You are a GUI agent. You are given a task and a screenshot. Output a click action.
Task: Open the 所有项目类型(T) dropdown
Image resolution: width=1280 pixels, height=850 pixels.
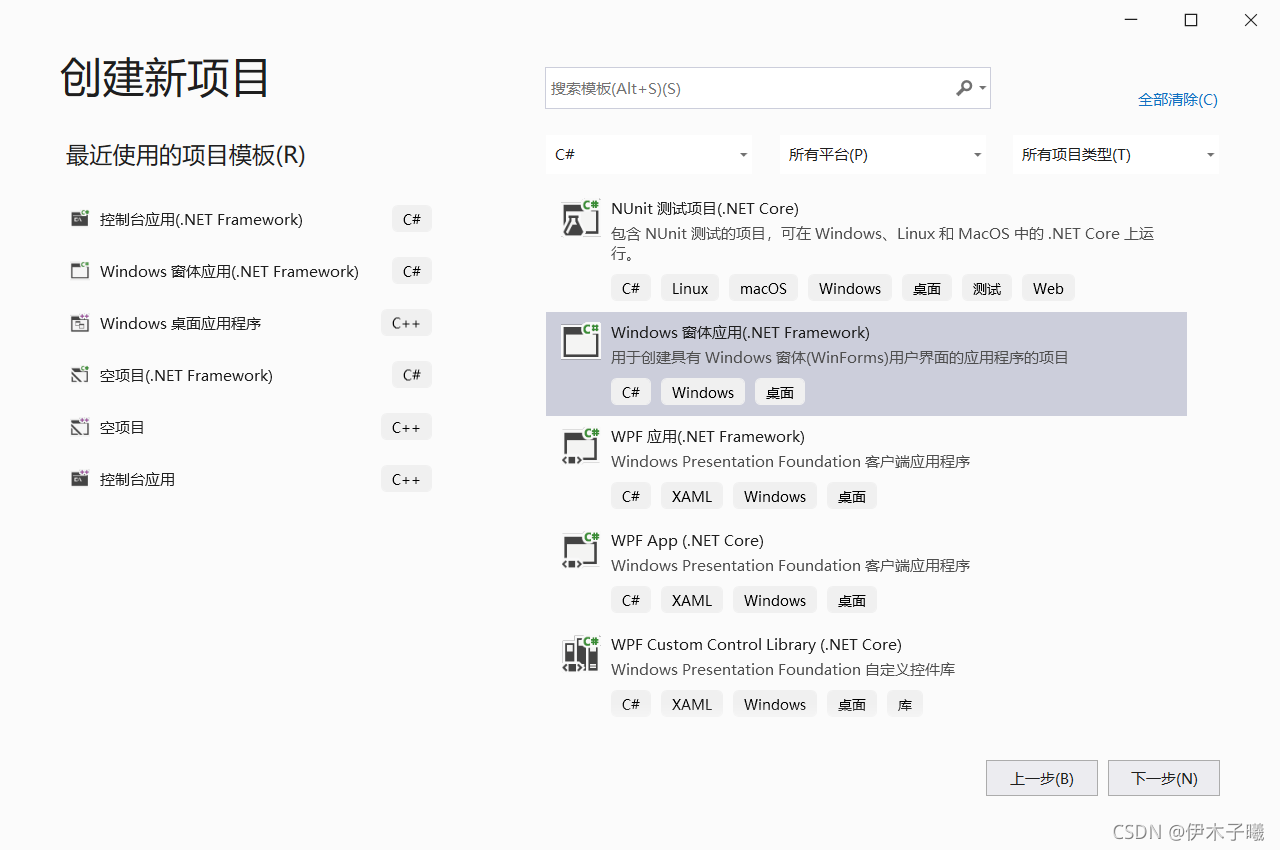[x=1116, y=155]
